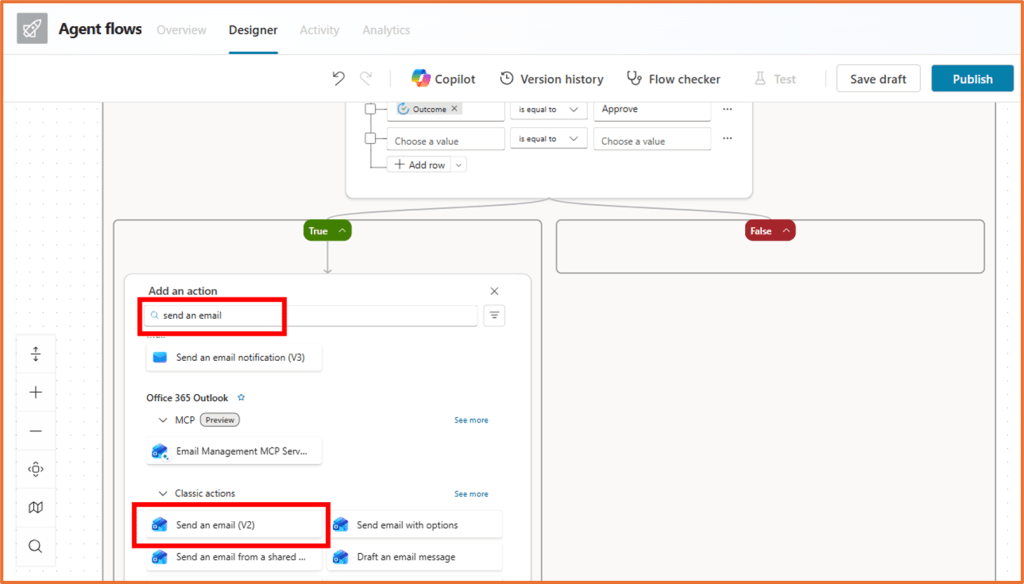The height and width of the screenshot is (584, 1024).
Task: Collapse the True branch using its chevron
Action: [342, 231]
